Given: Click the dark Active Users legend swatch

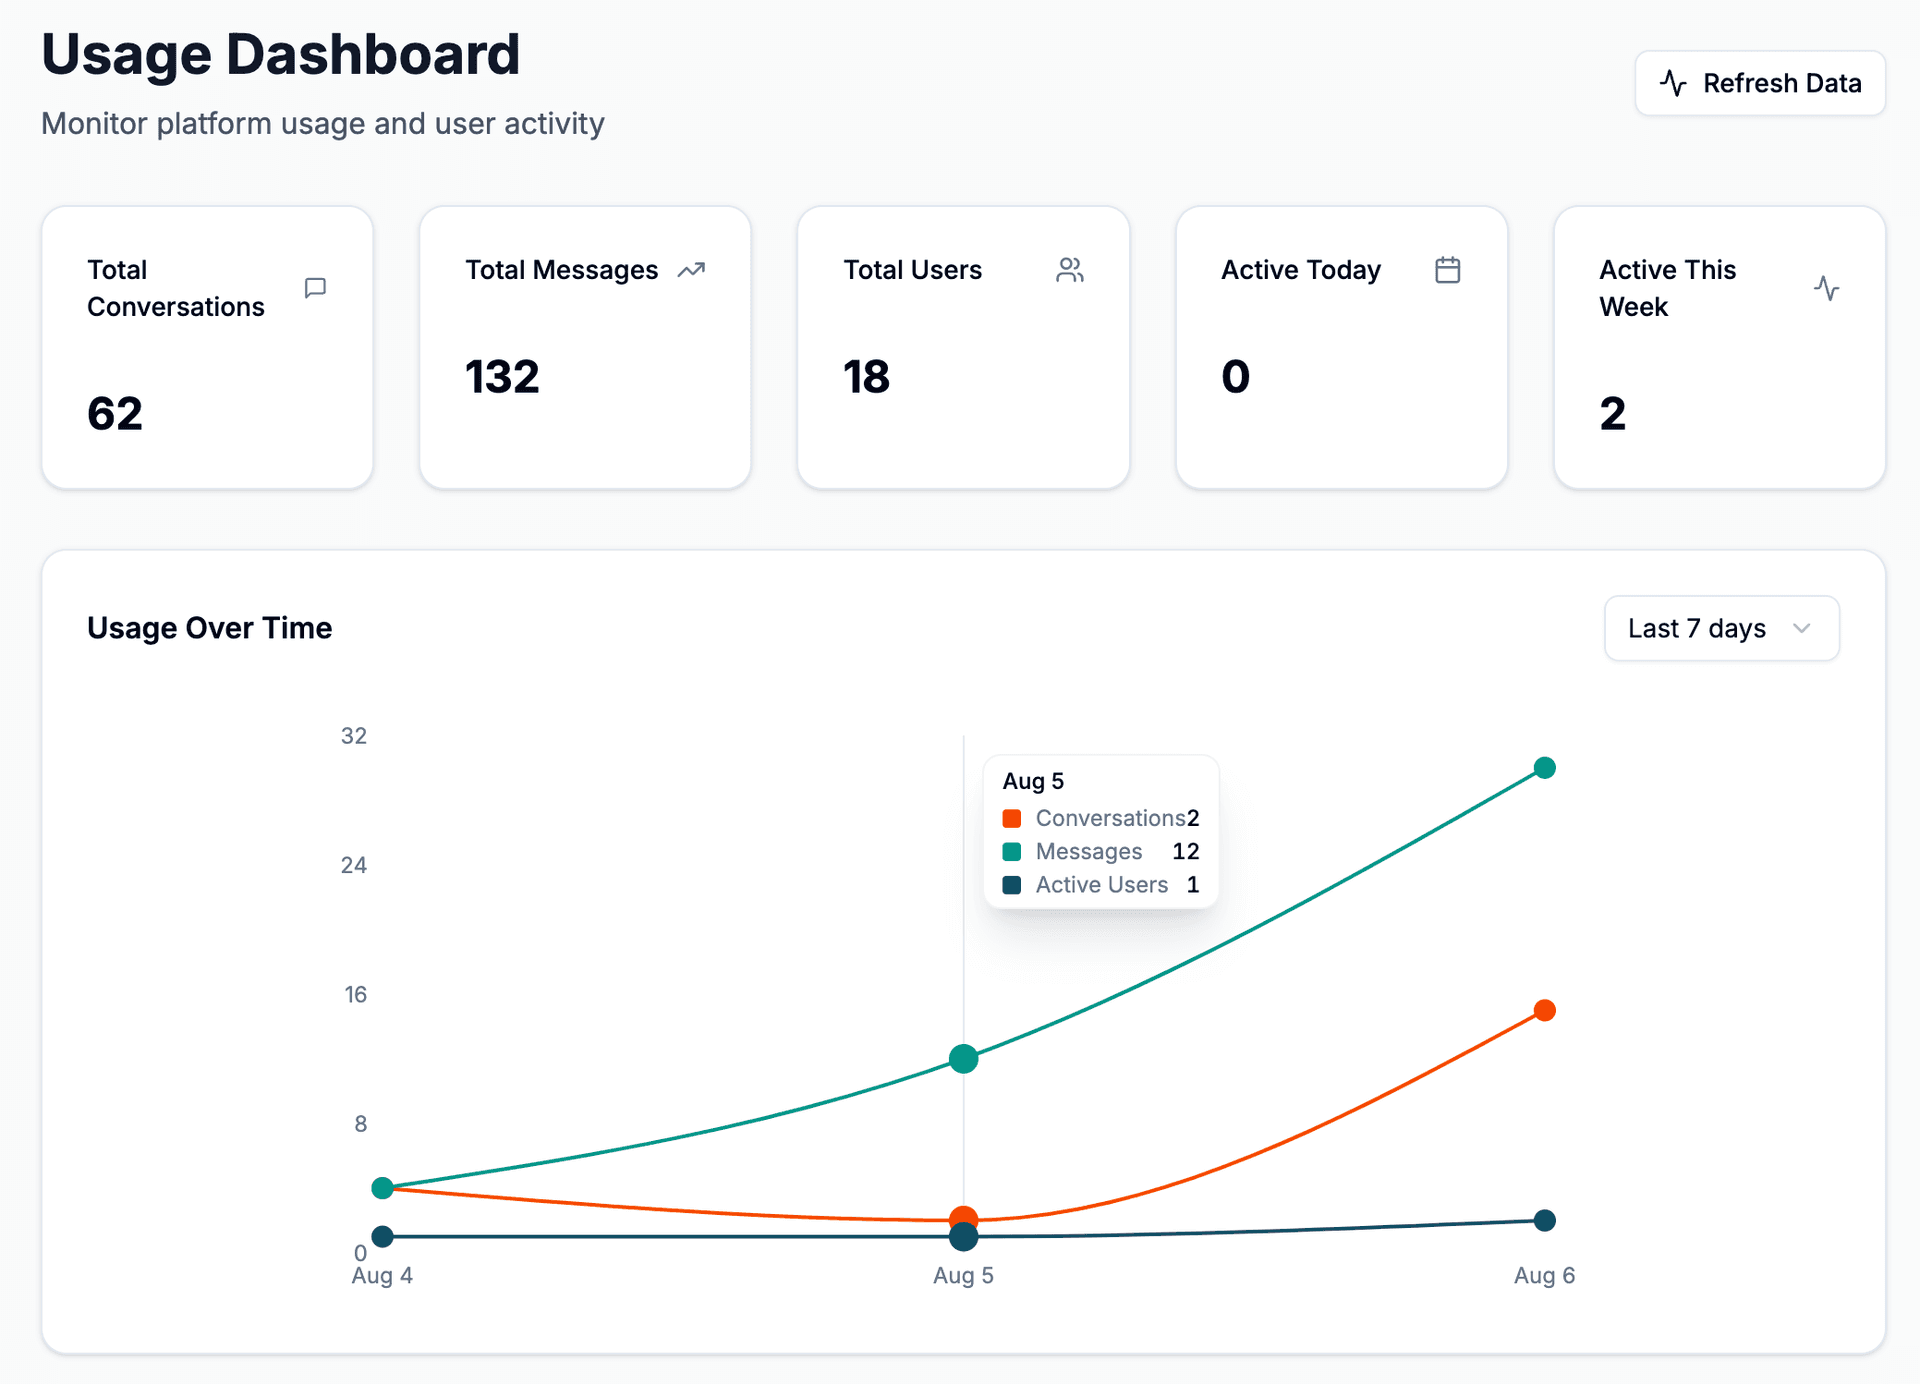Looking at the screenshot, I should click(1012, 884).
